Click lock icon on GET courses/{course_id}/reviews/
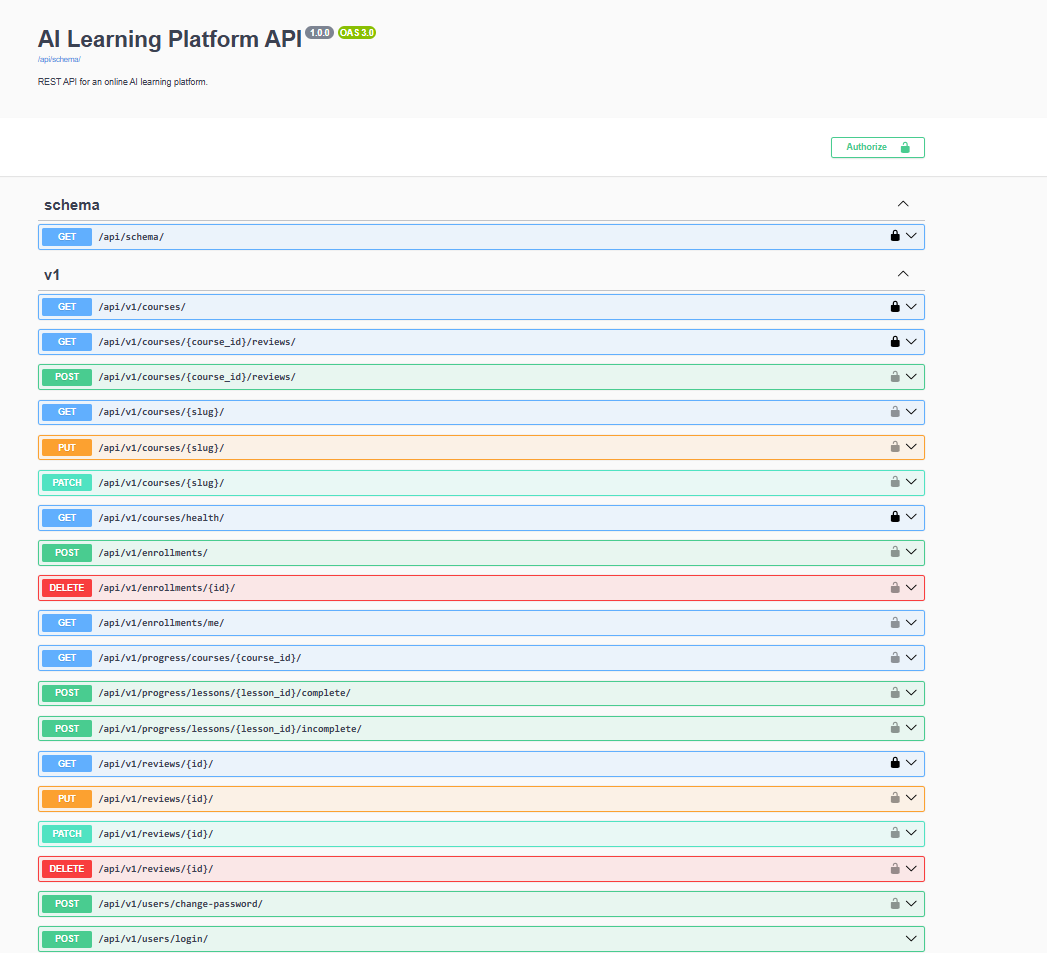 [895, 341]
